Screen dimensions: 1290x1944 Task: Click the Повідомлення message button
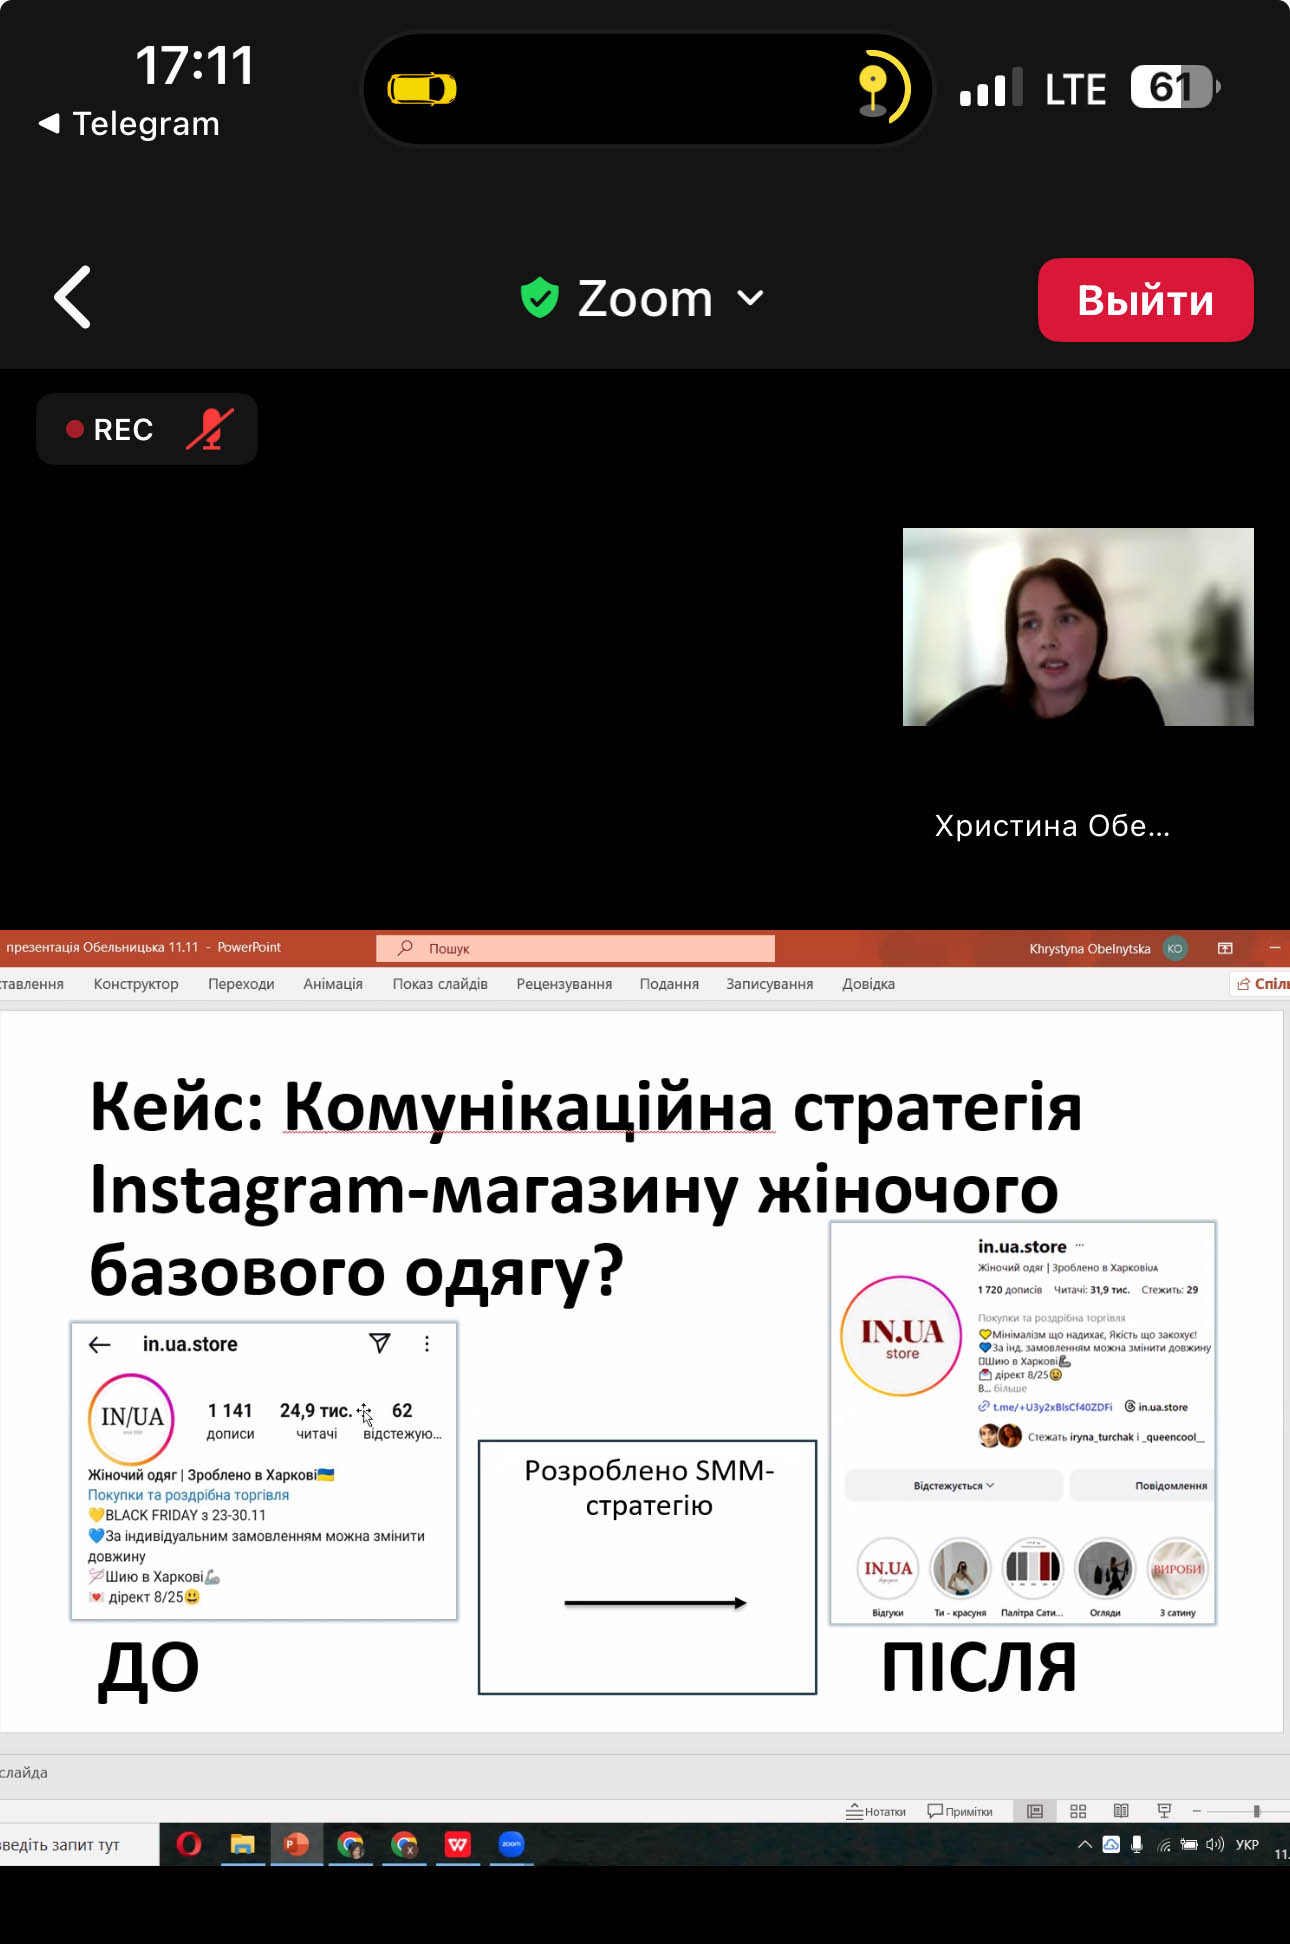point(1143,1486)
